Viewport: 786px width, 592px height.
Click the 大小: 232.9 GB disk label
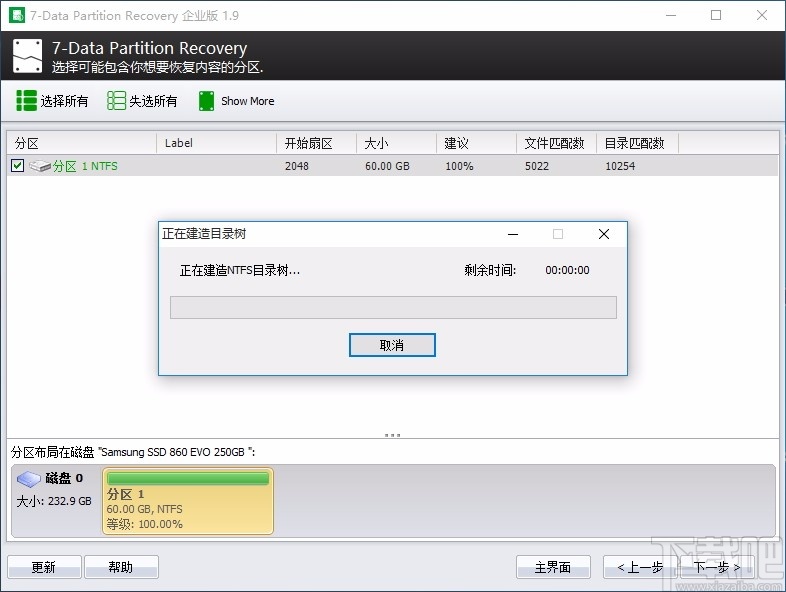(x=54, y=501)
